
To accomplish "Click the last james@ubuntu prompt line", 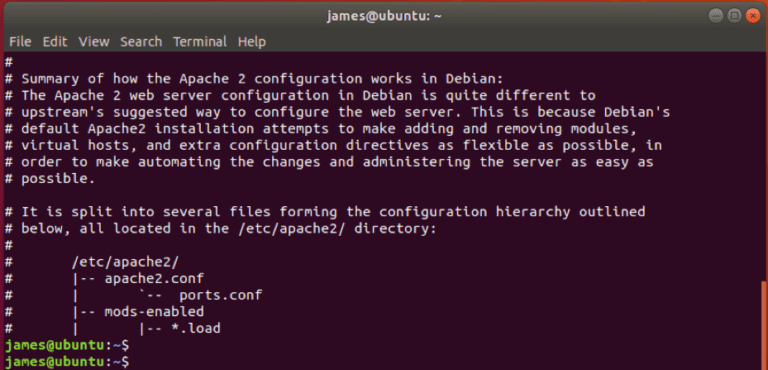I will tap(67, 362).
